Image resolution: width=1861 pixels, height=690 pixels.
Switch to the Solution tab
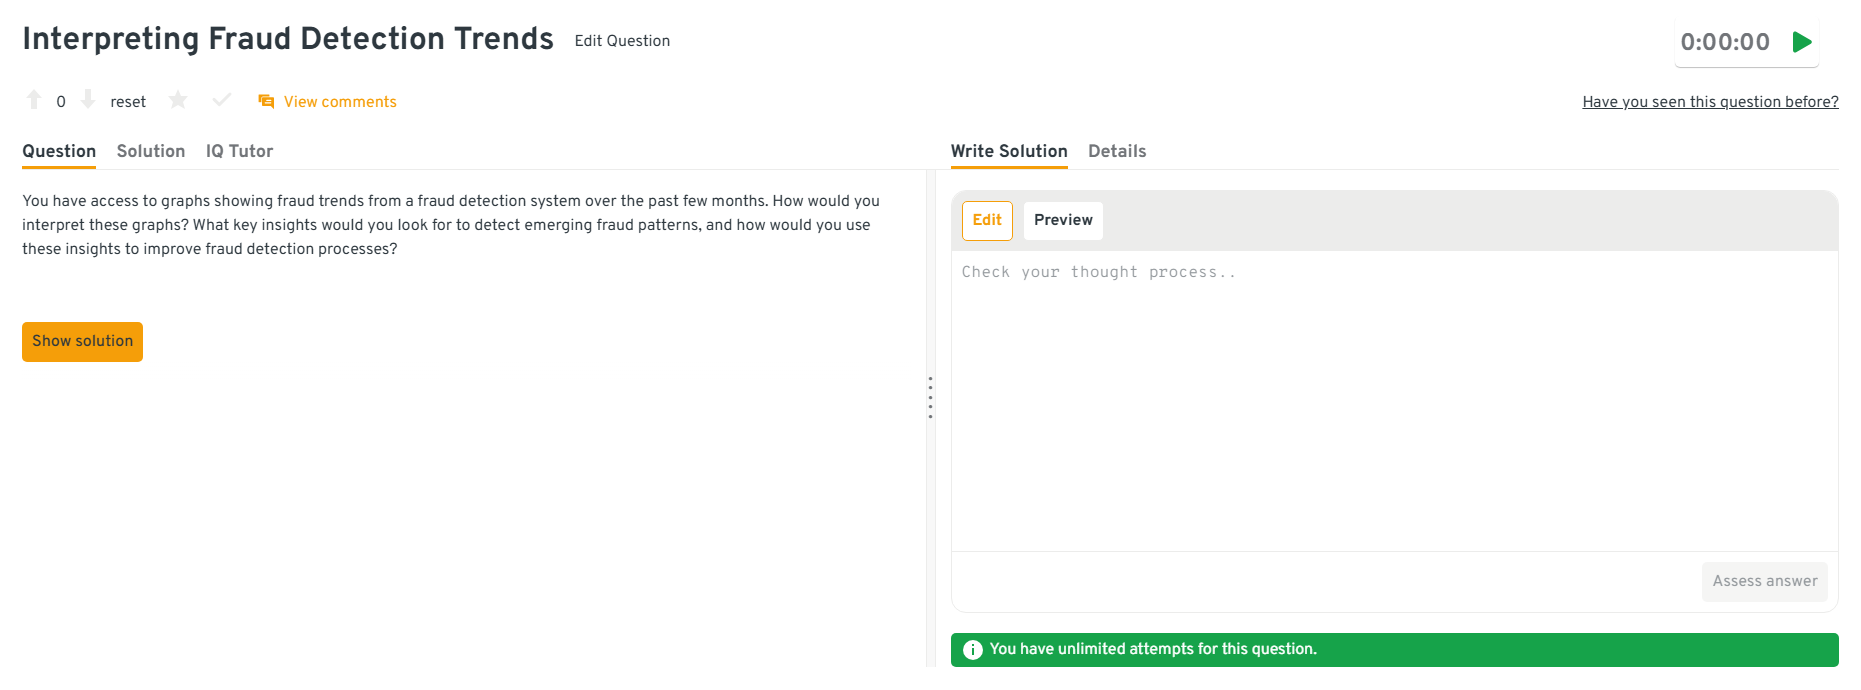[x=151, y=151]
